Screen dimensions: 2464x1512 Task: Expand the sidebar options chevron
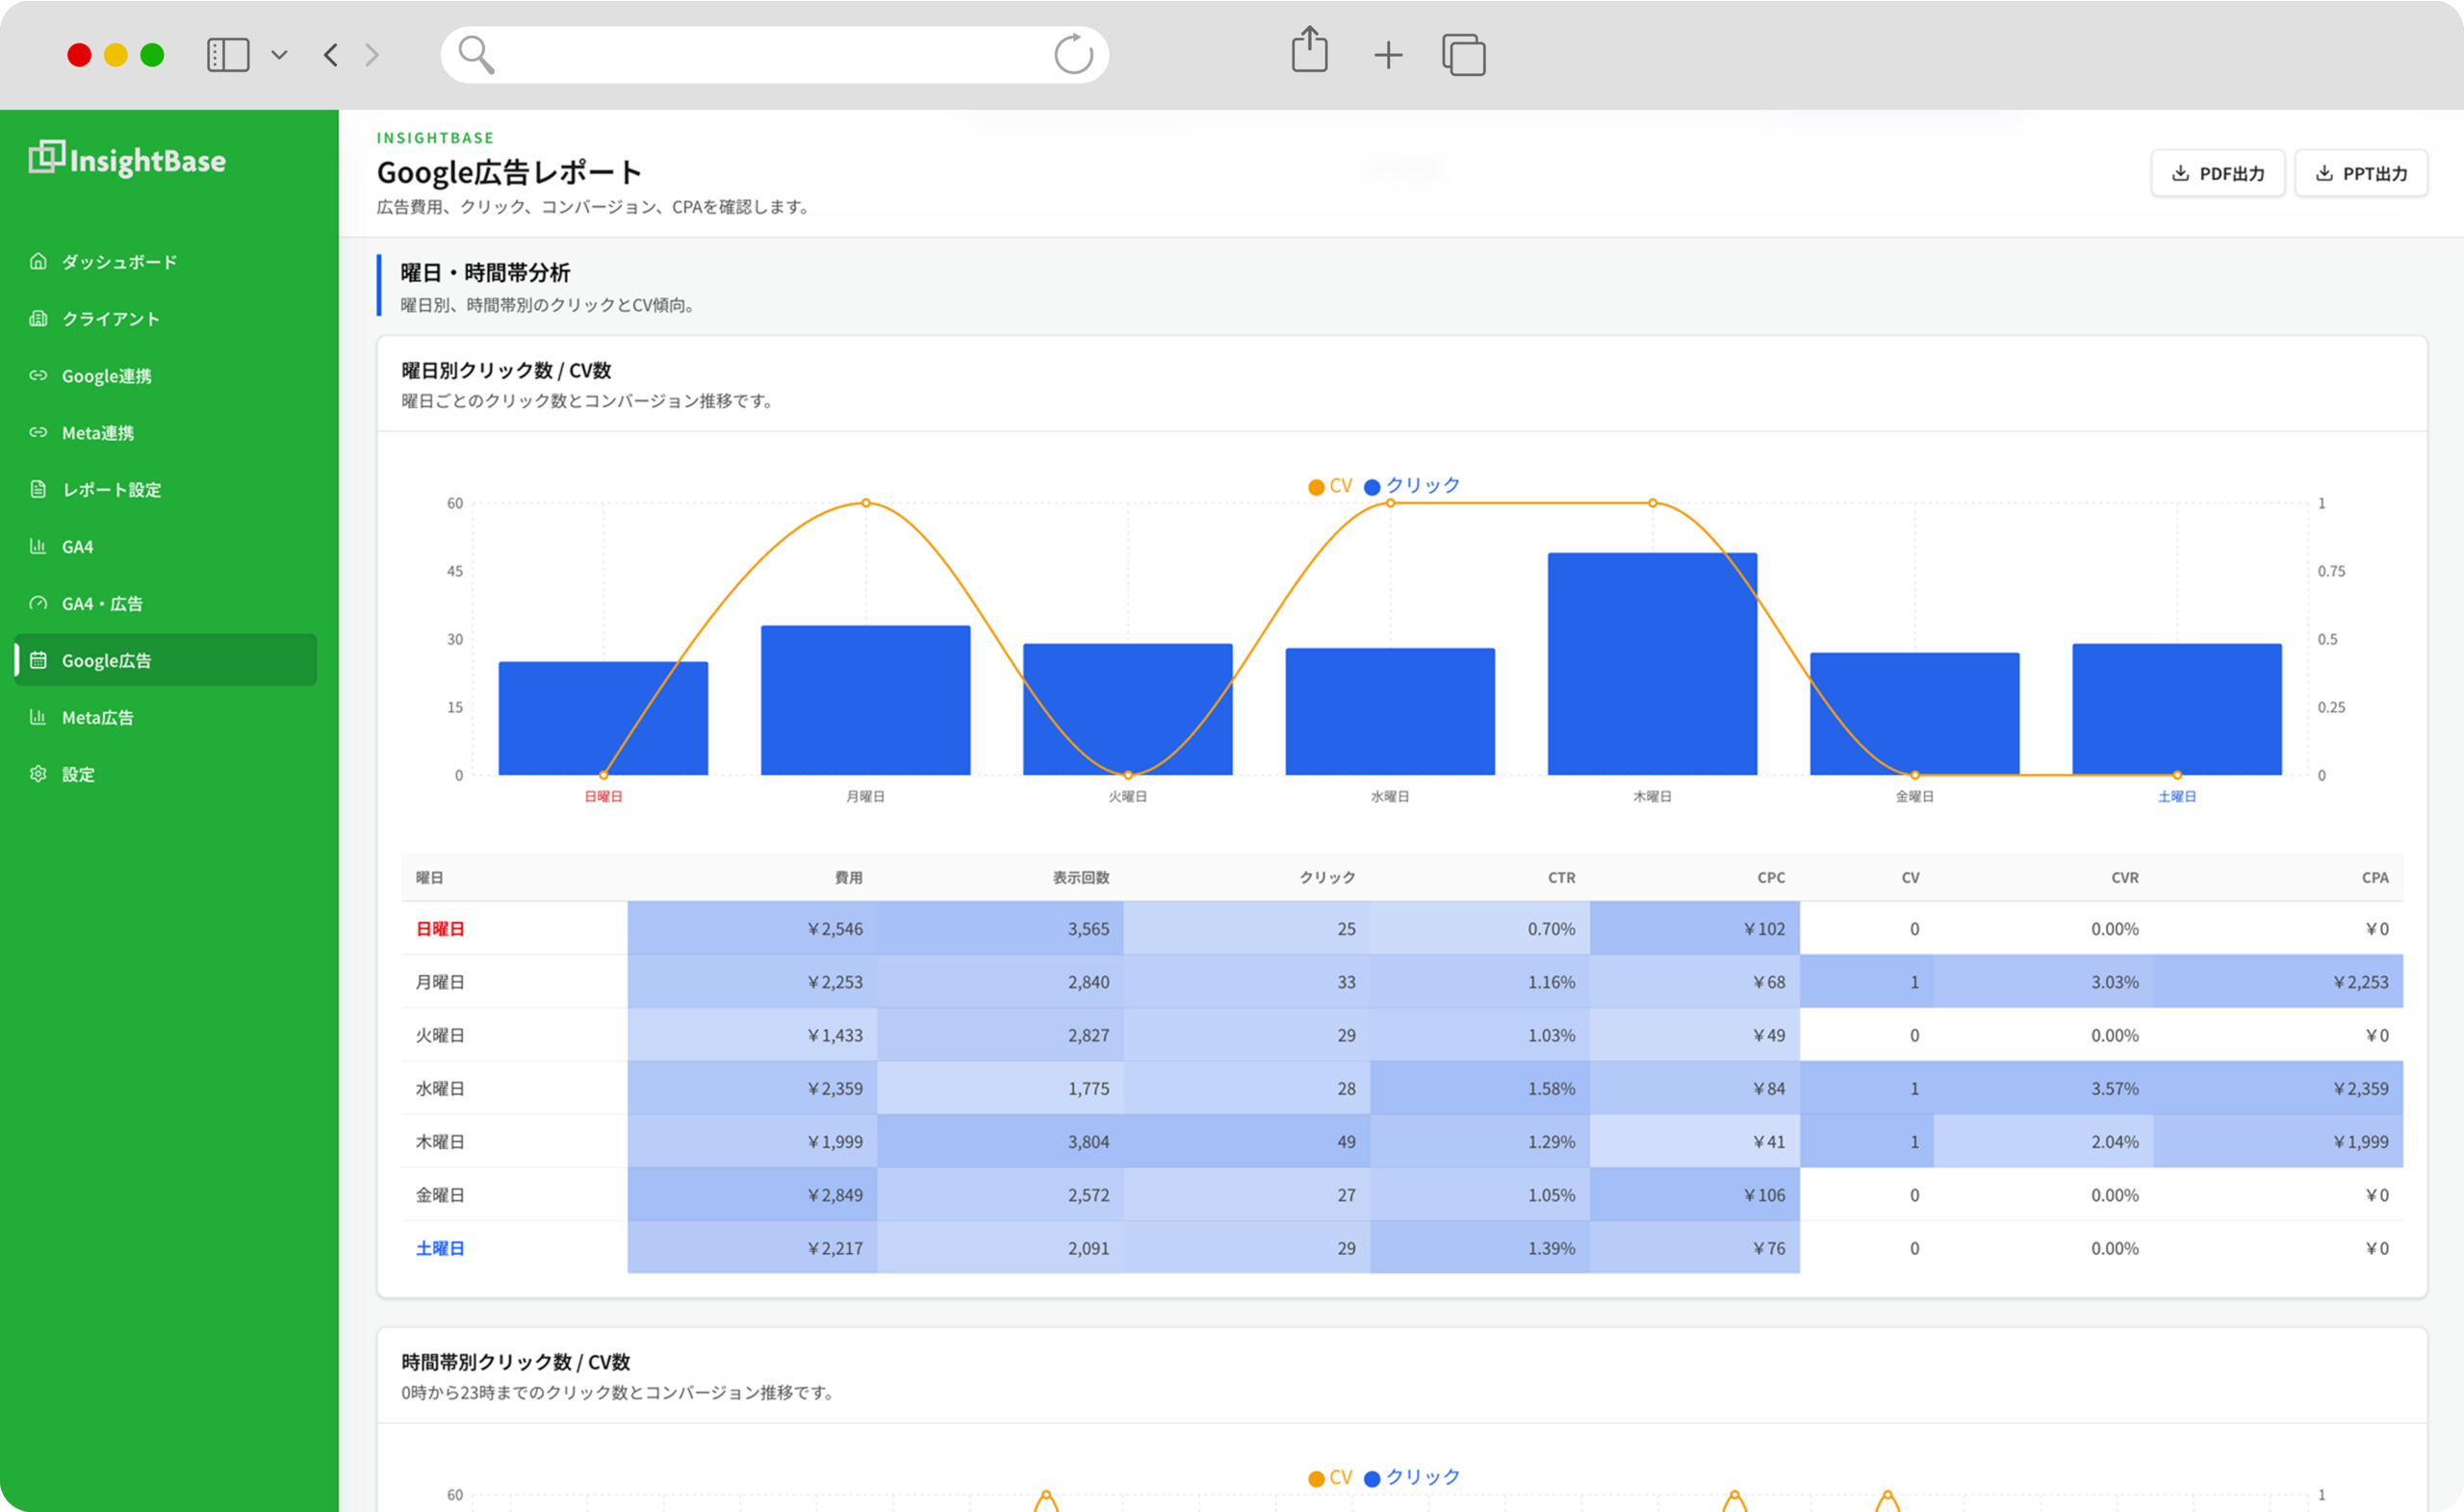pos(280,55)
